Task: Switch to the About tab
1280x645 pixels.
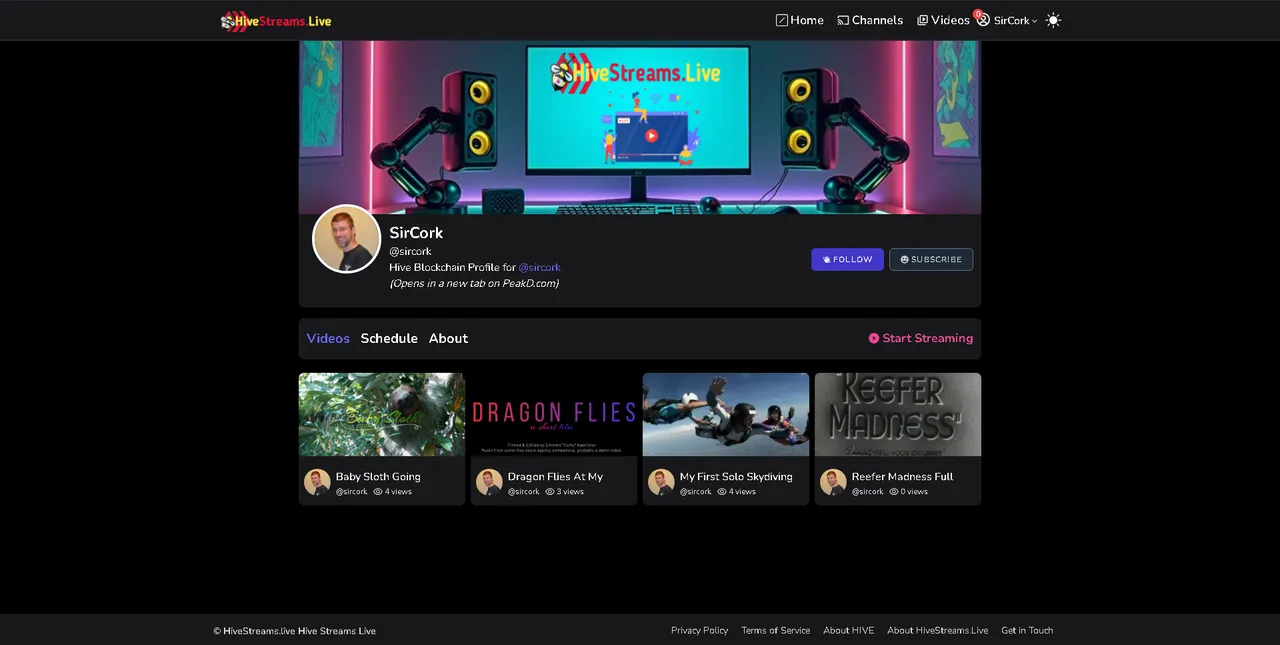Action: [448, 338]
